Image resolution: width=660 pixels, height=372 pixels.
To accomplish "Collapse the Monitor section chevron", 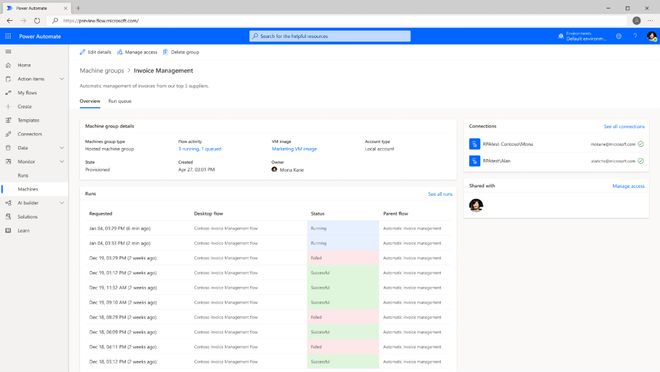I will [62, 162].
